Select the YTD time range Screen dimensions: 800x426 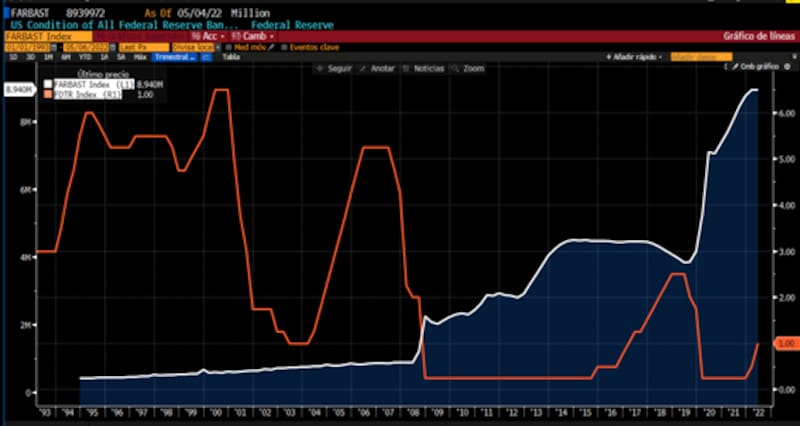pyautogui.click(x=84, y=58)
